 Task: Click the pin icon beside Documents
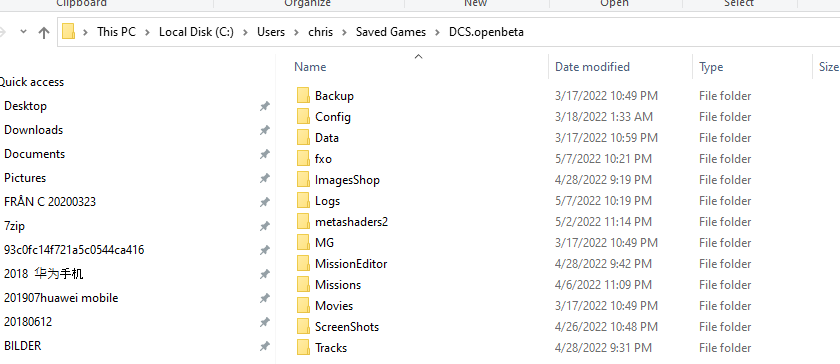[x=265, y=154]
